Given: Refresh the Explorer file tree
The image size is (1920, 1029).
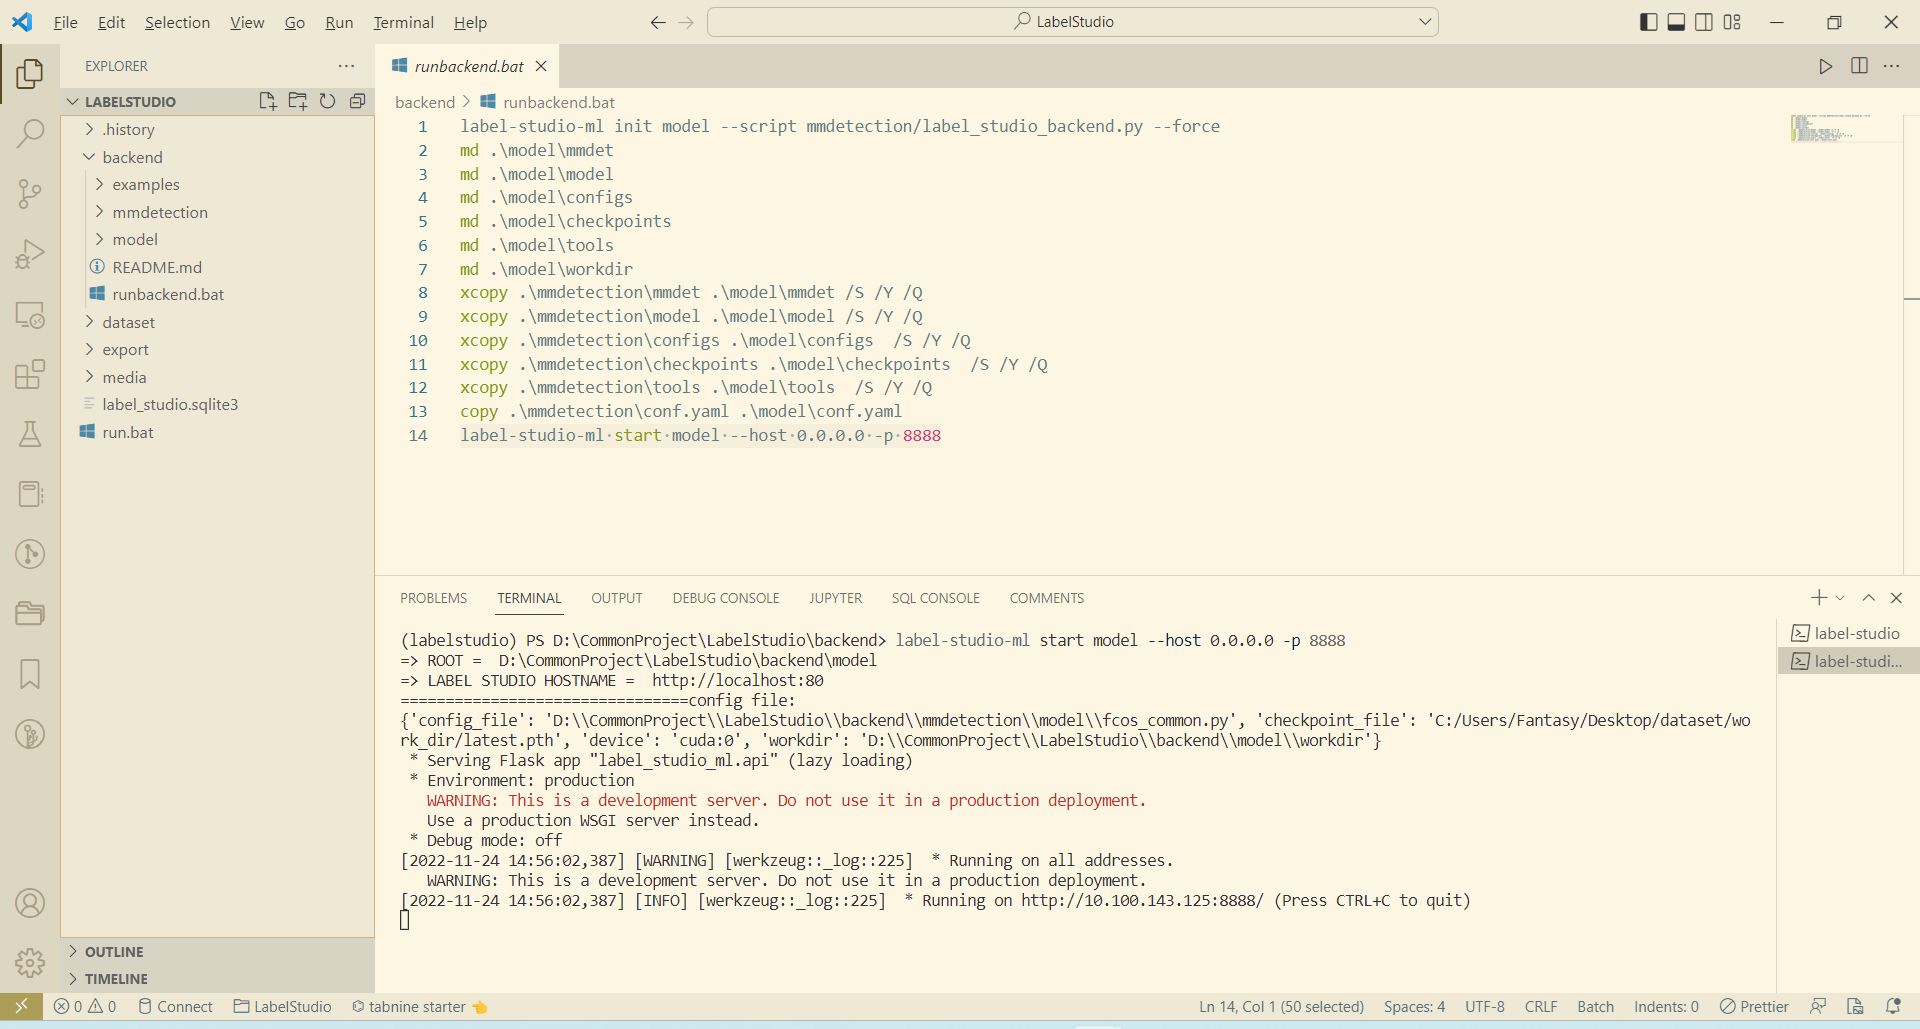Looking at the screenshot, I should coord(327,101).
